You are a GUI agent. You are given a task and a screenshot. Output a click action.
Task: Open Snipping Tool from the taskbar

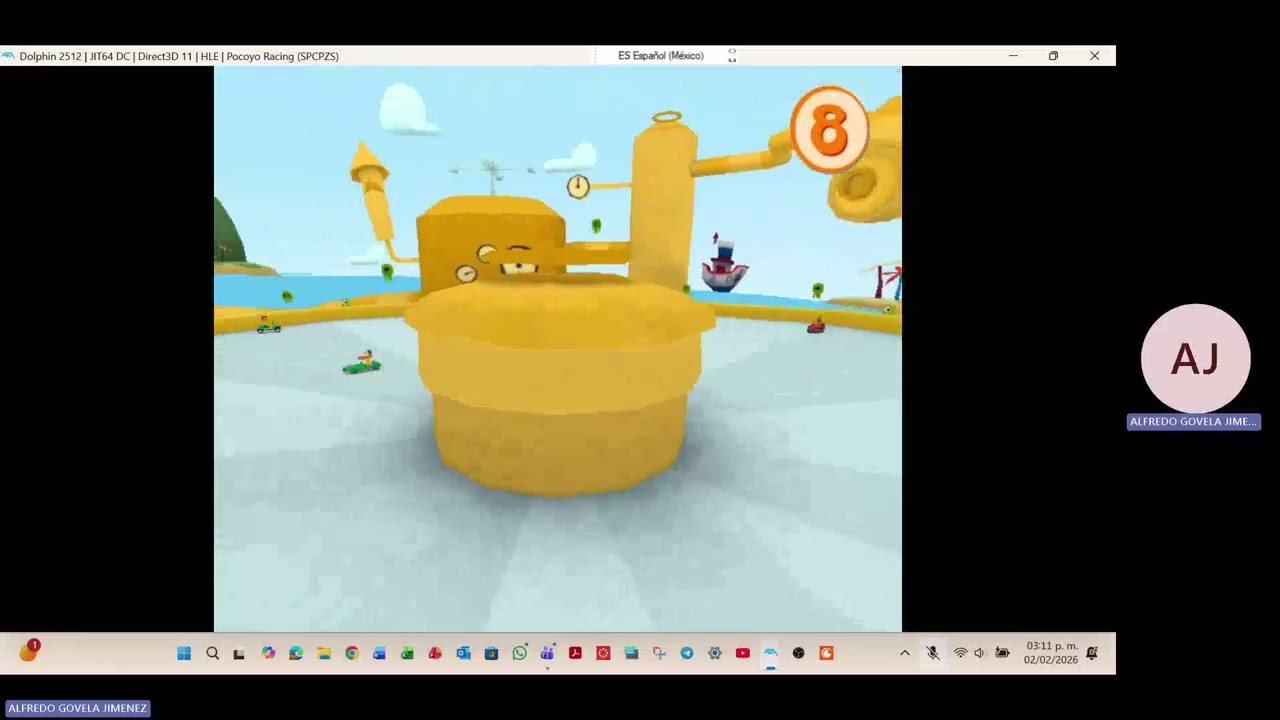tap(659, 653)
